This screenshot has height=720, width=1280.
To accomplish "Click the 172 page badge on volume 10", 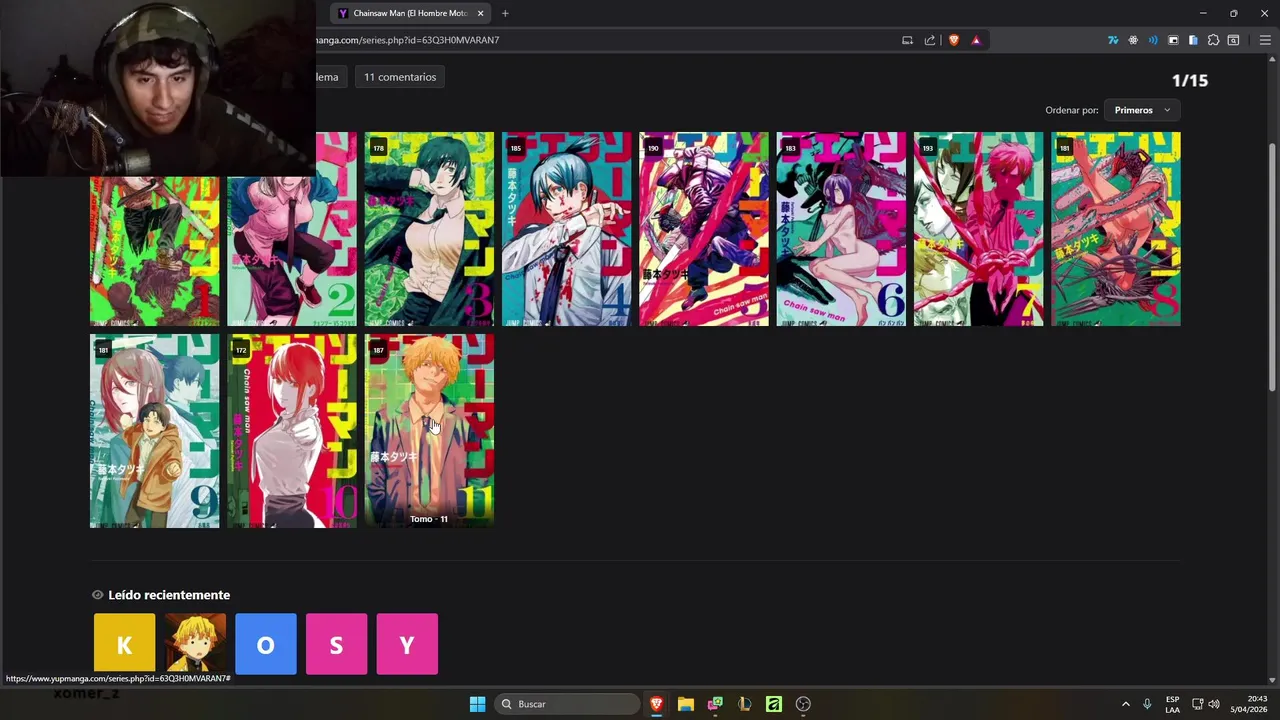I will click(x=241, y=350).
